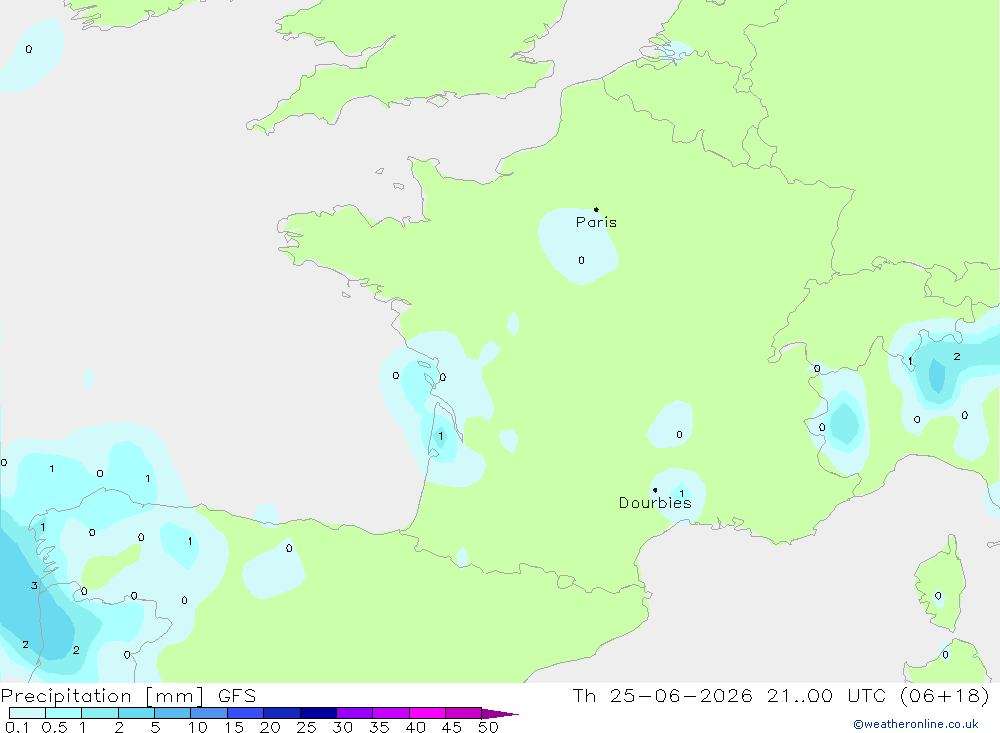The height and width of the screenshot is (733, 1000).
Task: Select the legend label '50'
Action: (488, 727)
